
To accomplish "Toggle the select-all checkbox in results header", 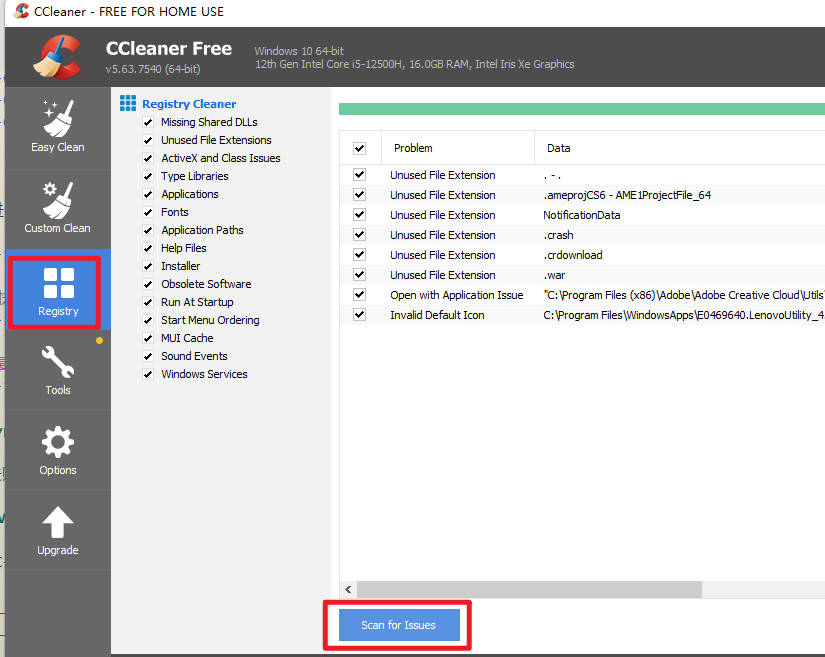I will [x=359, y=148].
